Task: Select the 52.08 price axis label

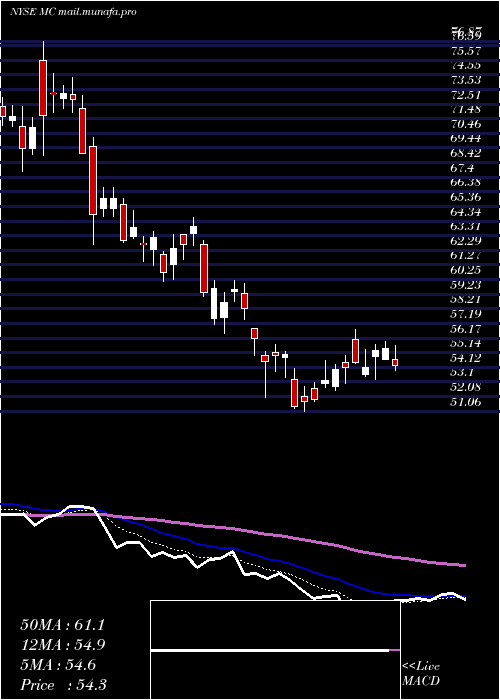Action: [466, 388]
